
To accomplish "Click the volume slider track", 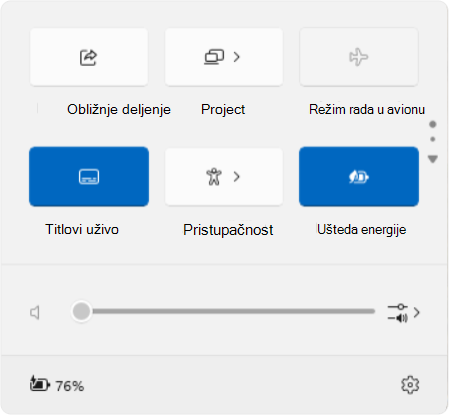I will (x=224, y=311).
